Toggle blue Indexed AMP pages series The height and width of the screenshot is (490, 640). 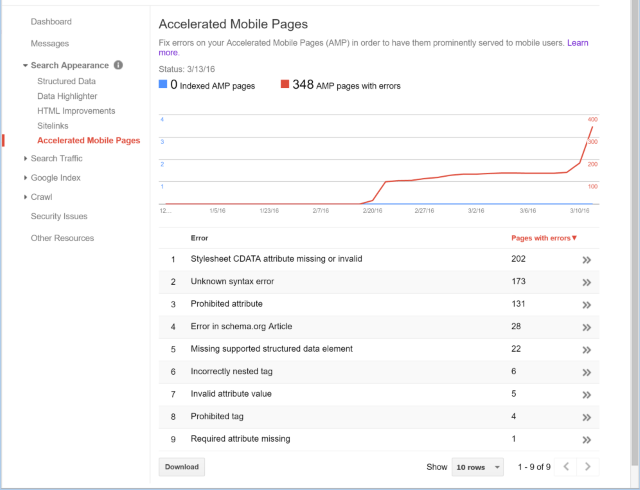(x=165, y=86)
